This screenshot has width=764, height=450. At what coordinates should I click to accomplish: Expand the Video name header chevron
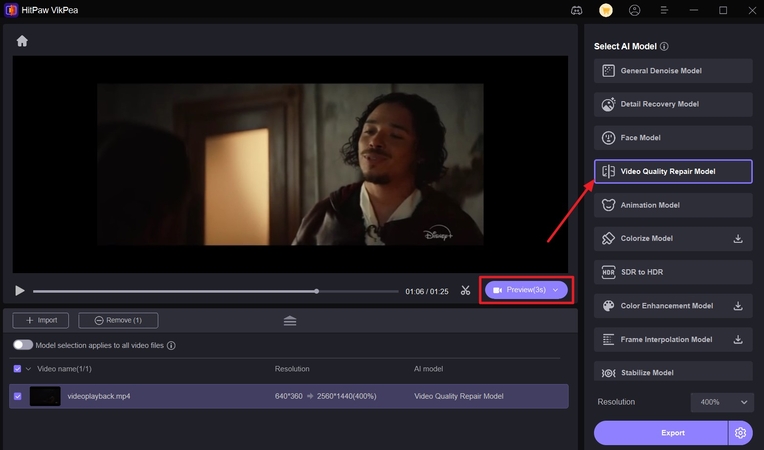pos(28,369)
